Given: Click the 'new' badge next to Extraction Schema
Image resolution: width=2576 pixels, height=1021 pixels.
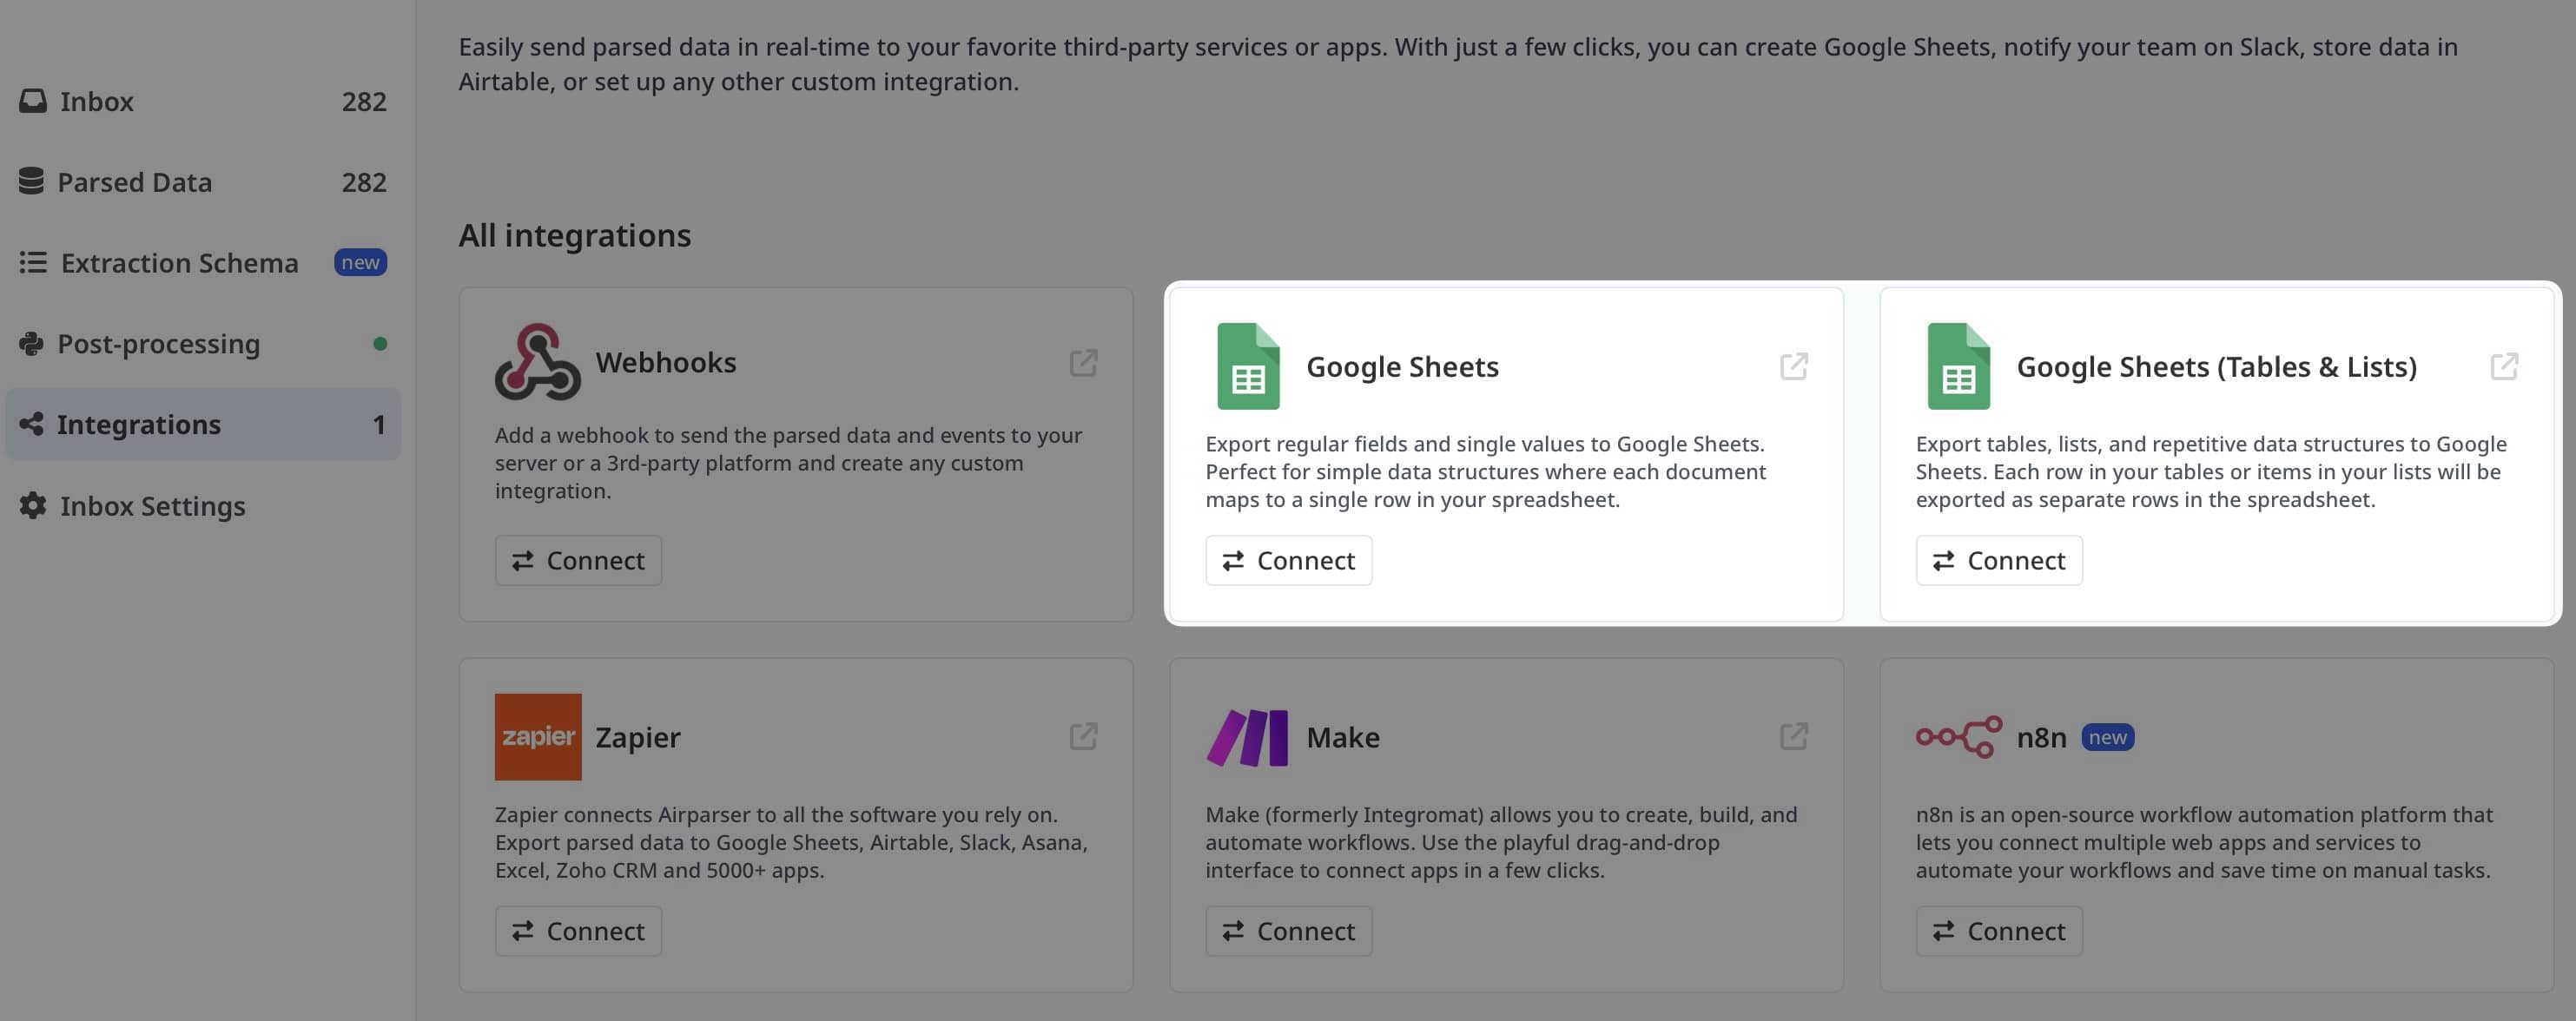Looking at the screenshot, I should 359,262.
